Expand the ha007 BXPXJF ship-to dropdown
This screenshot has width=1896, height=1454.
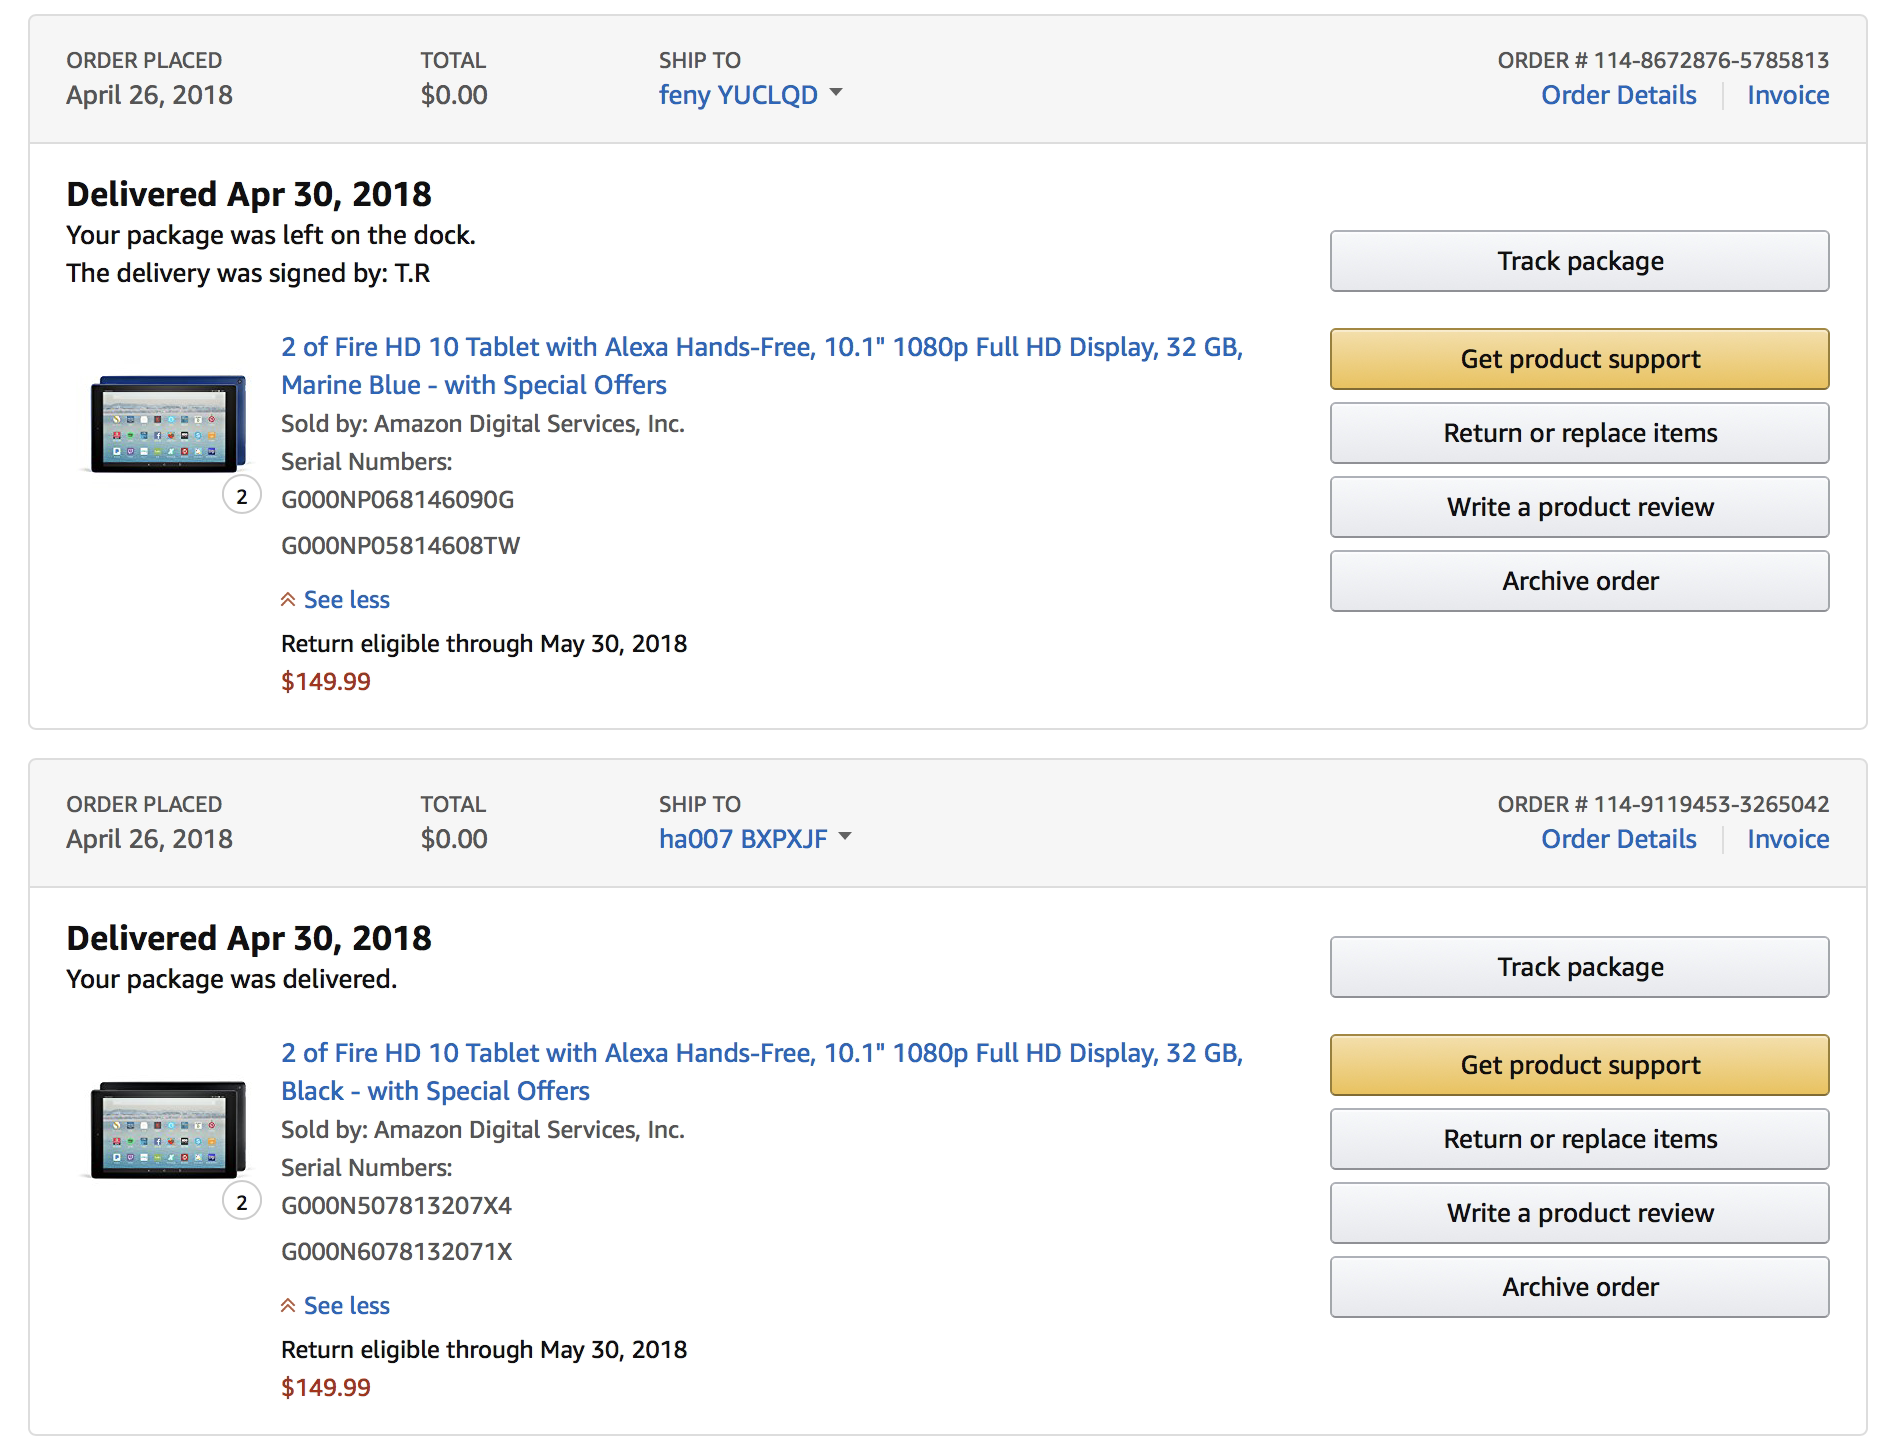point(754,839)
